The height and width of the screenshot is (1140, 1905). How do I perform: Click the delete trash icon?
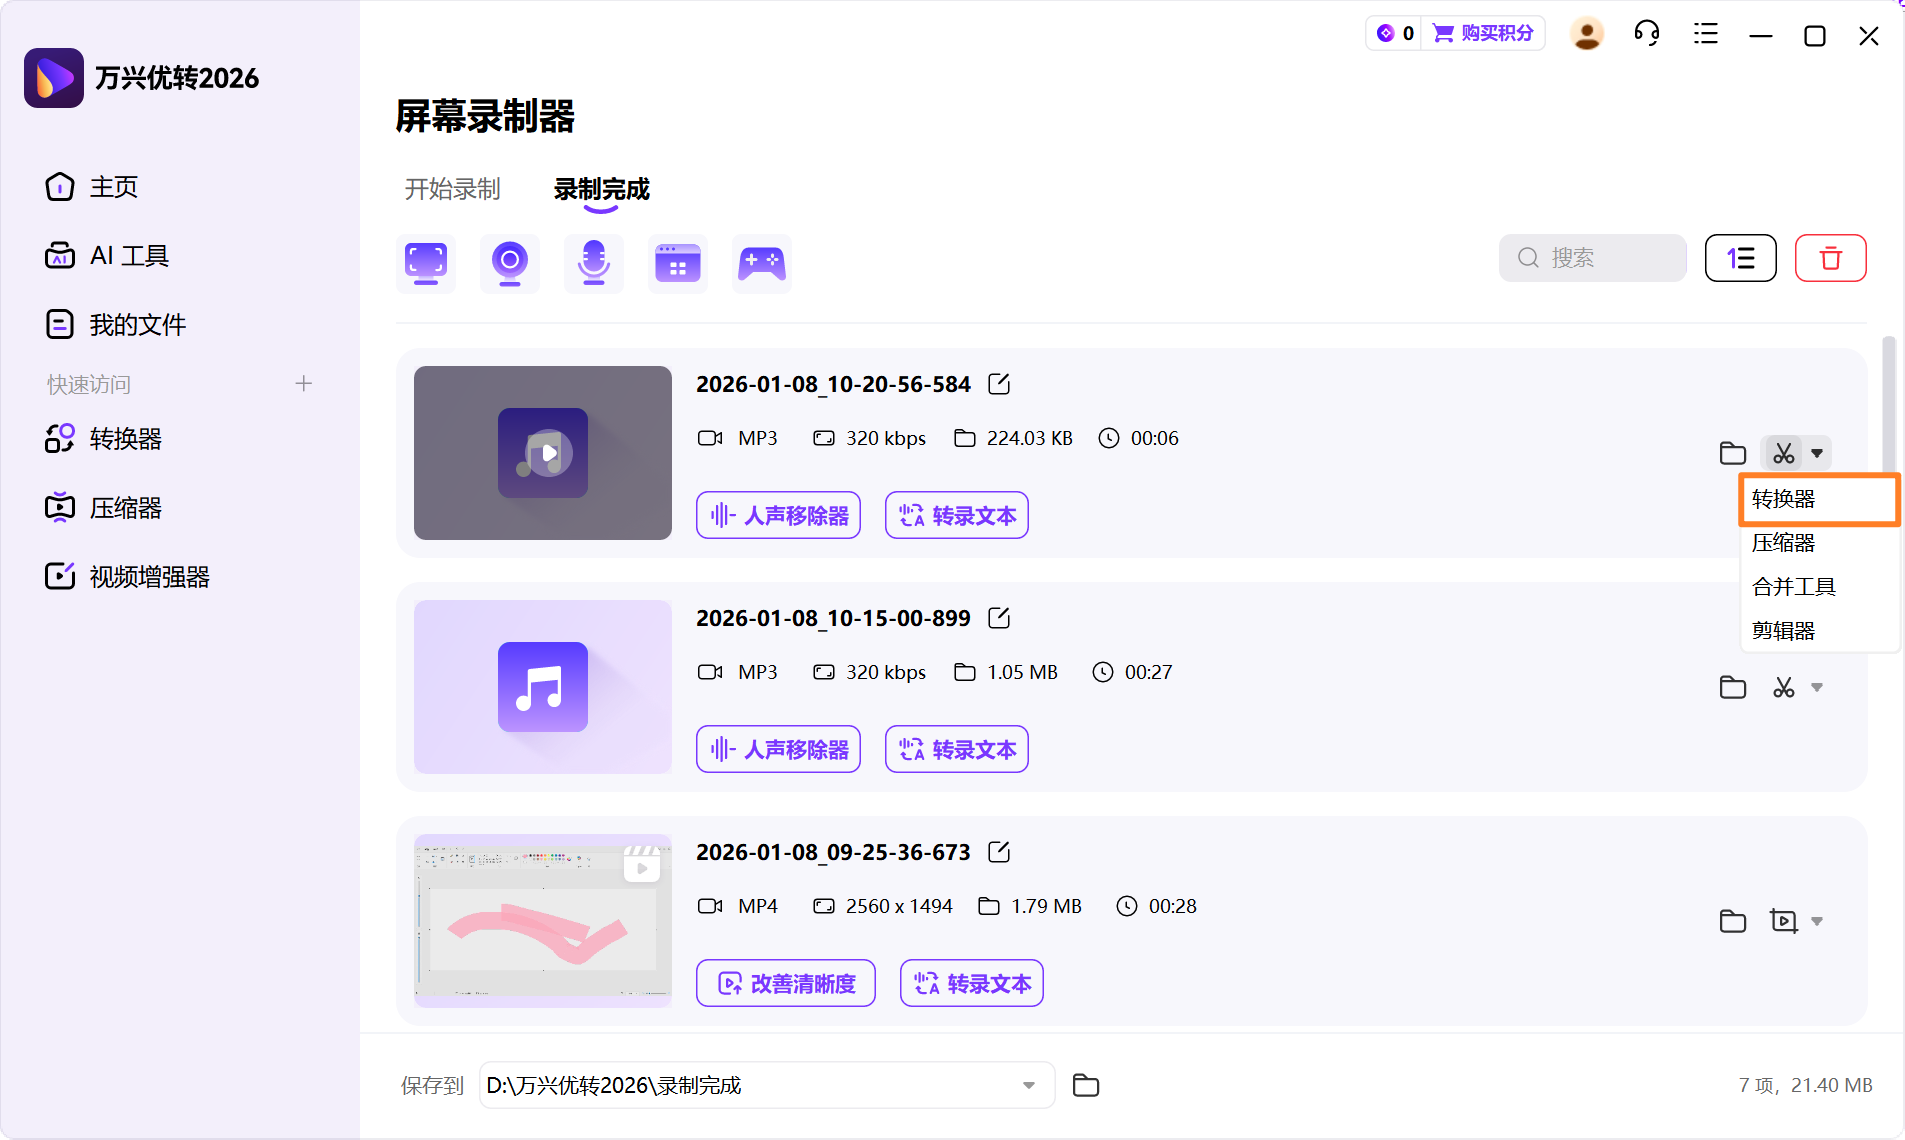(x=1831, y=258)
